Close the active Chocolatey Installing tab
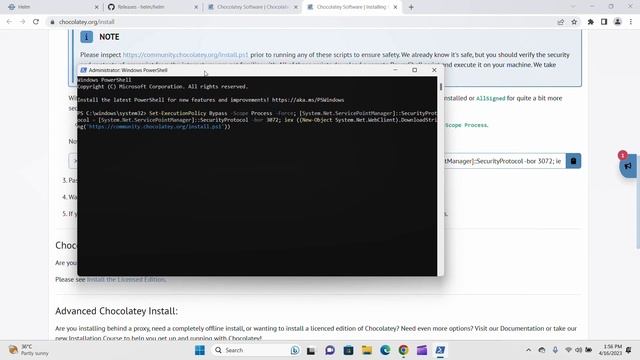 coord(395,7)
